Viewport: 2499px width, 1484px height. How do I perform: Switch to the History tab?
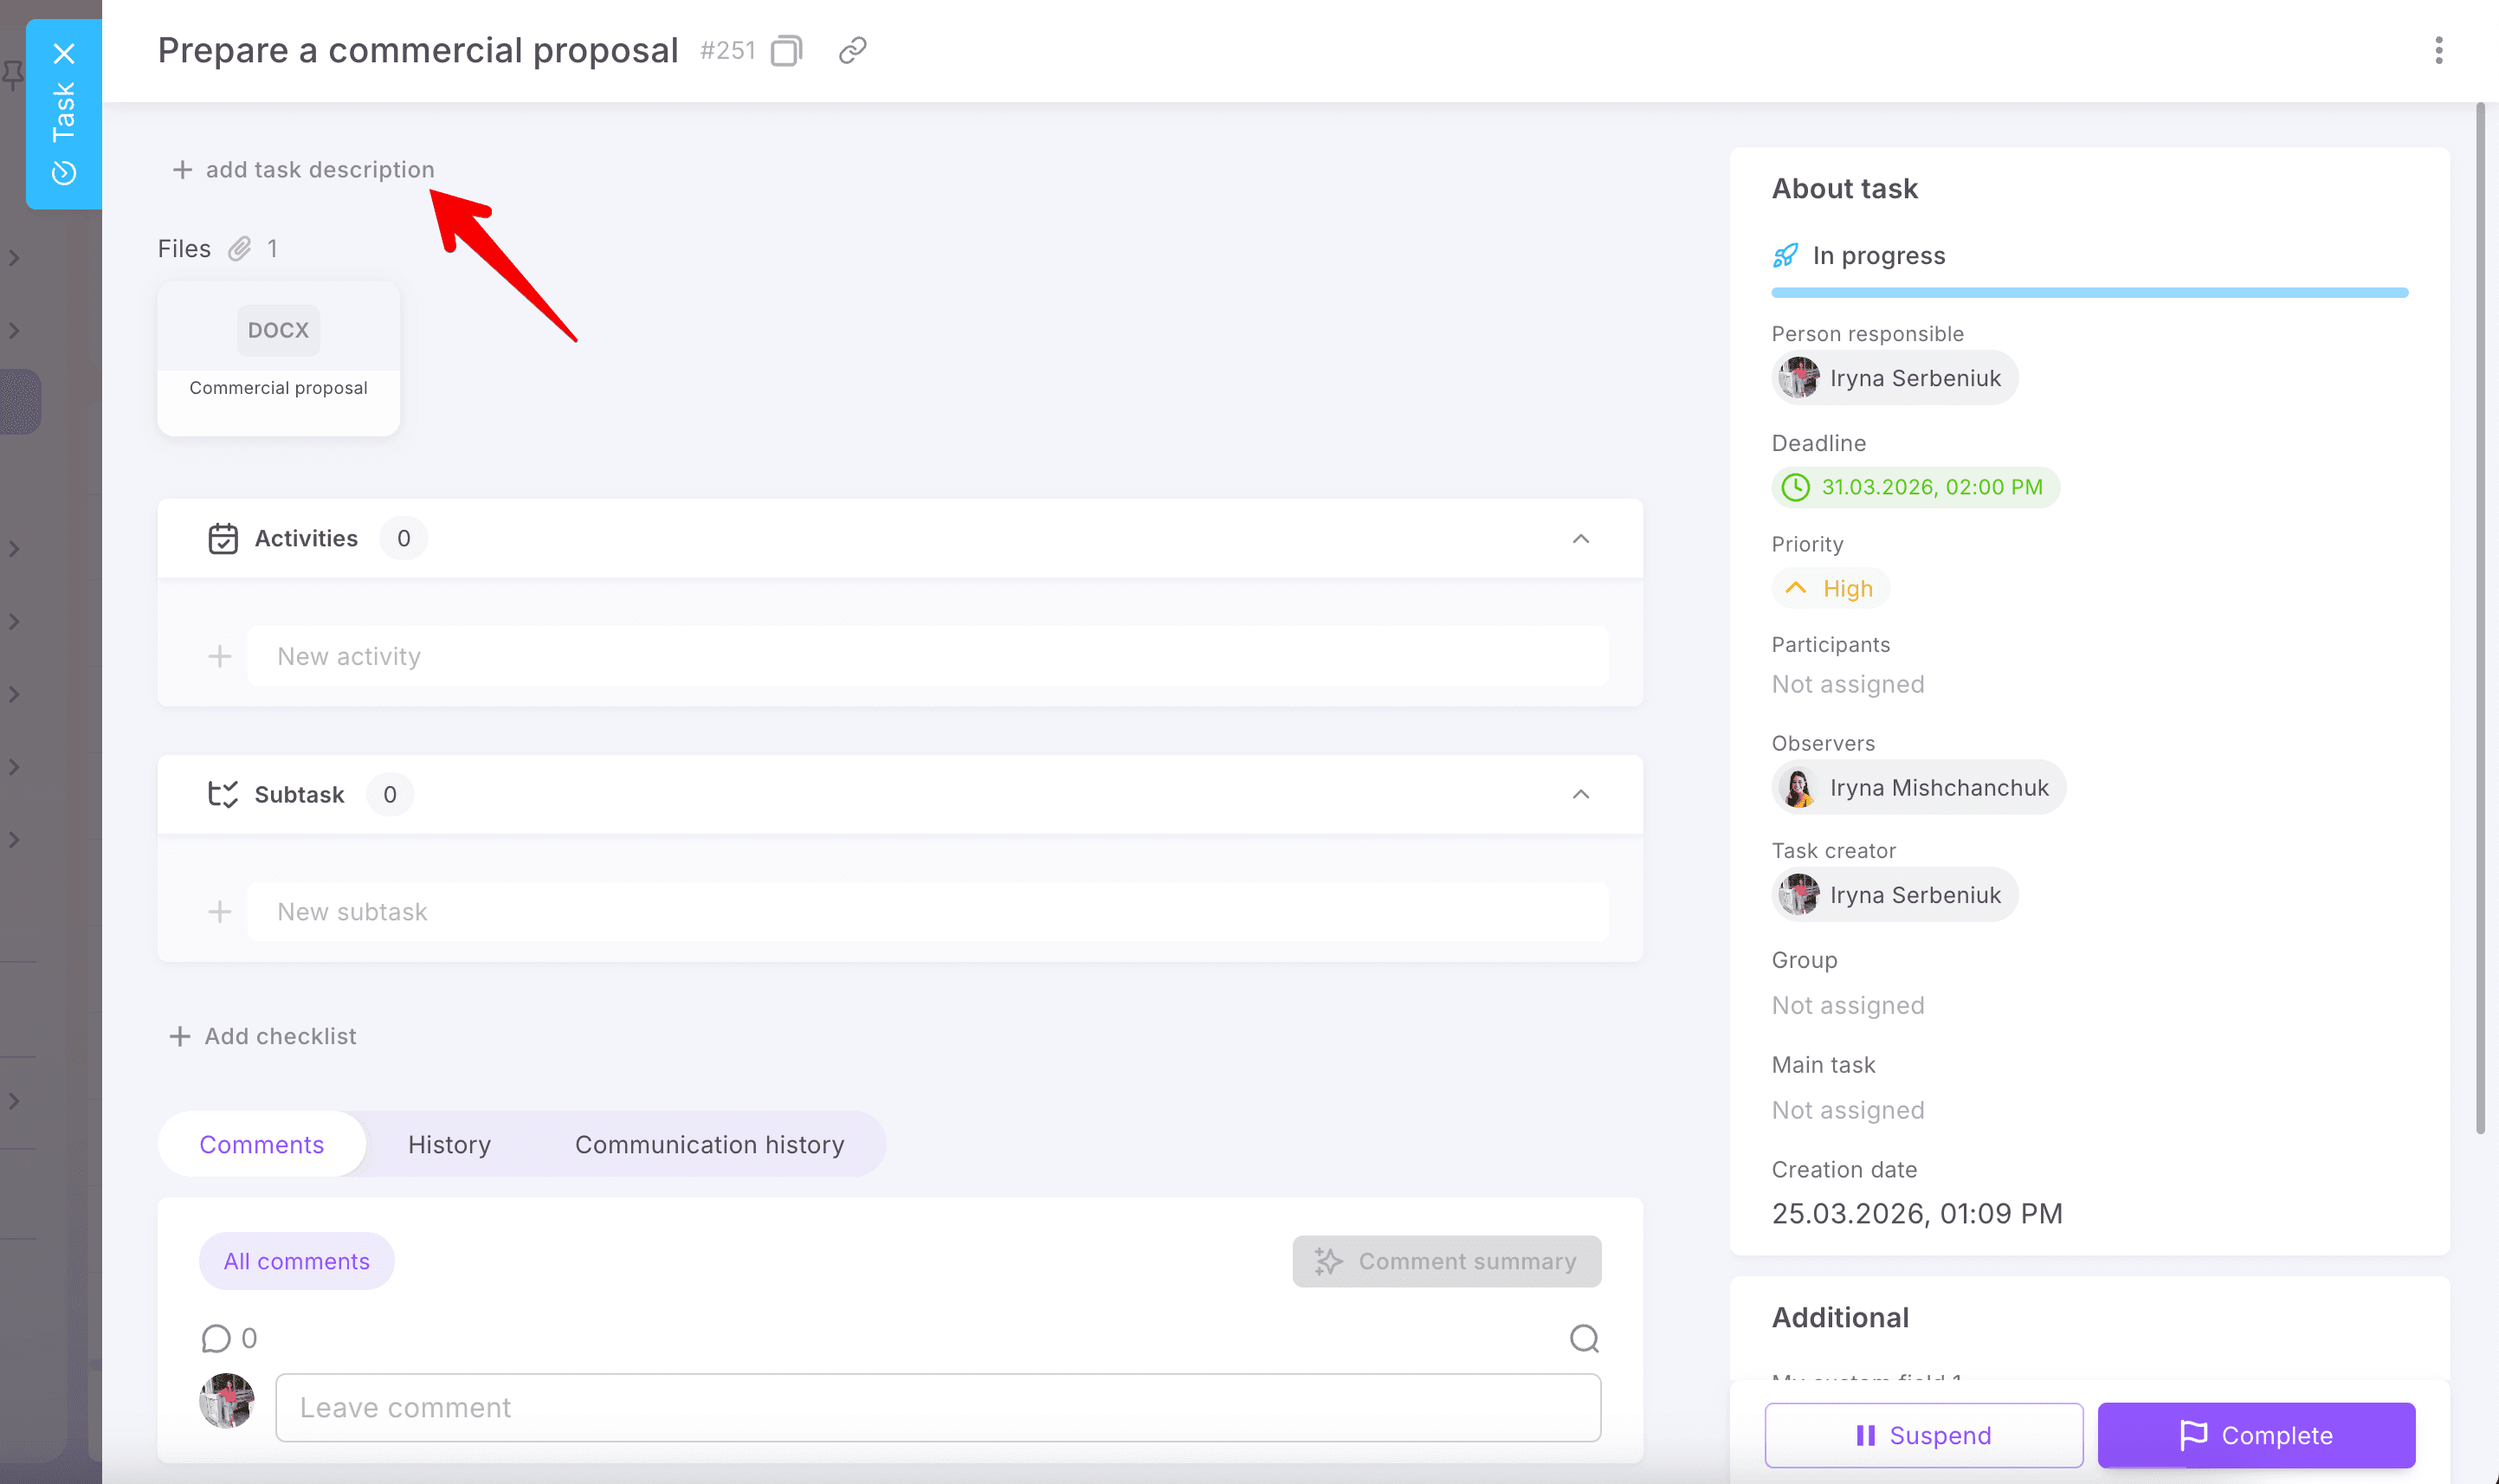point(449,1144)
